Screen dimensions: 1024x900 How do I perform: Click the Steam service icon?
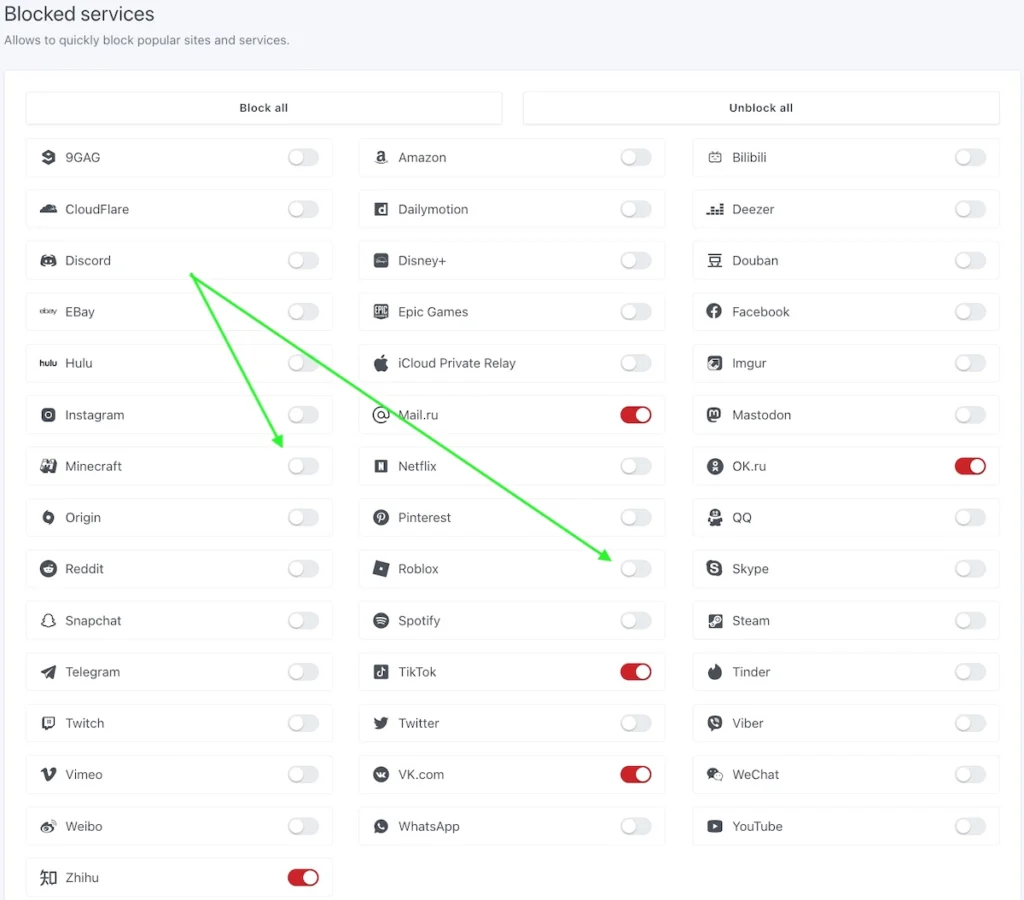click(715, 621)
